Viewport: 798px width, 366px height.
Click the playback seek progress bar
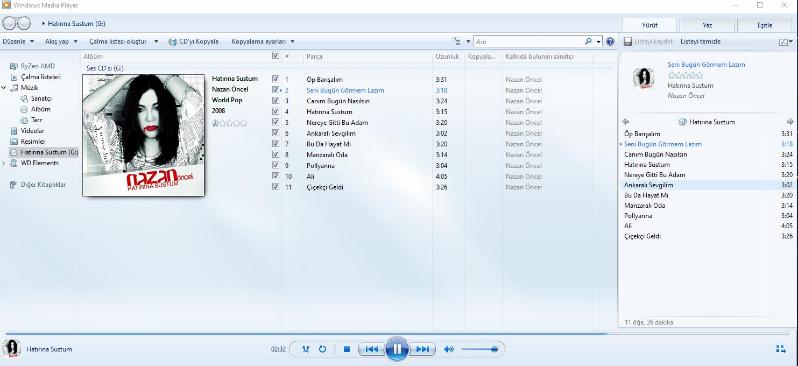tap(398, 334)
